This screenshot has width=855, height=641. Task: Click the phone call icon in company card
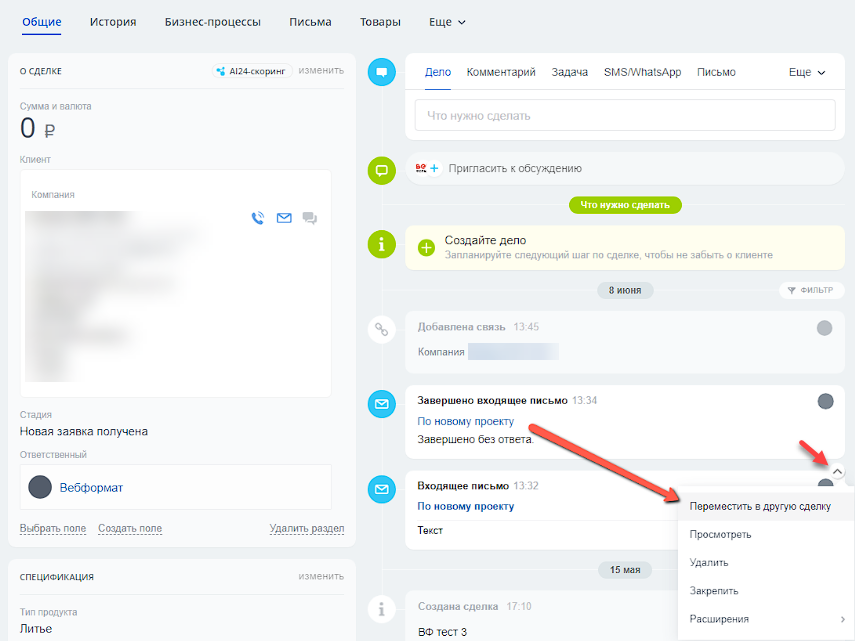[x=258, y=217]
